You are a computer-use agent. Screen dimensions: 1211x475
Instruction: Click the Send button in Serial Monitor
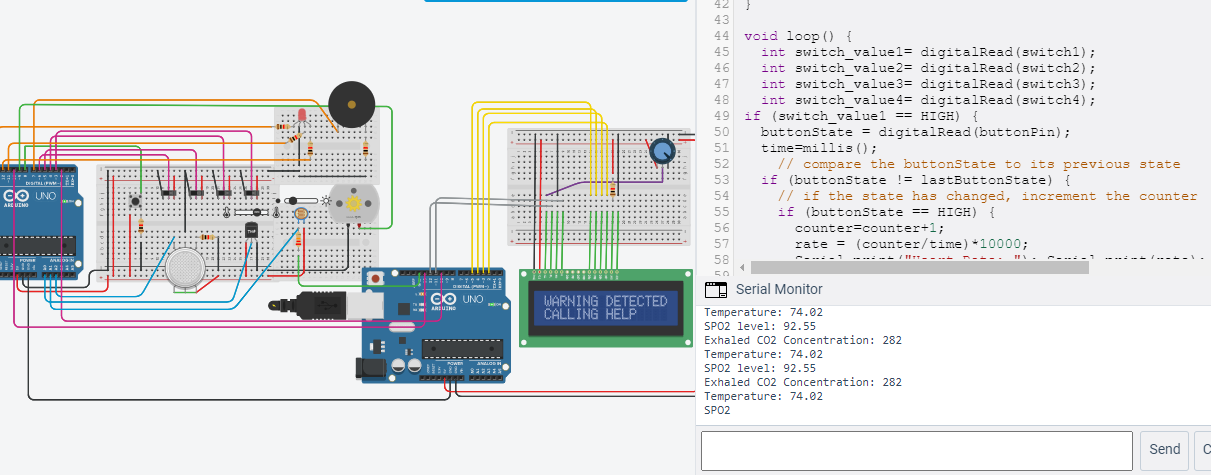(x=1164, y=449)
